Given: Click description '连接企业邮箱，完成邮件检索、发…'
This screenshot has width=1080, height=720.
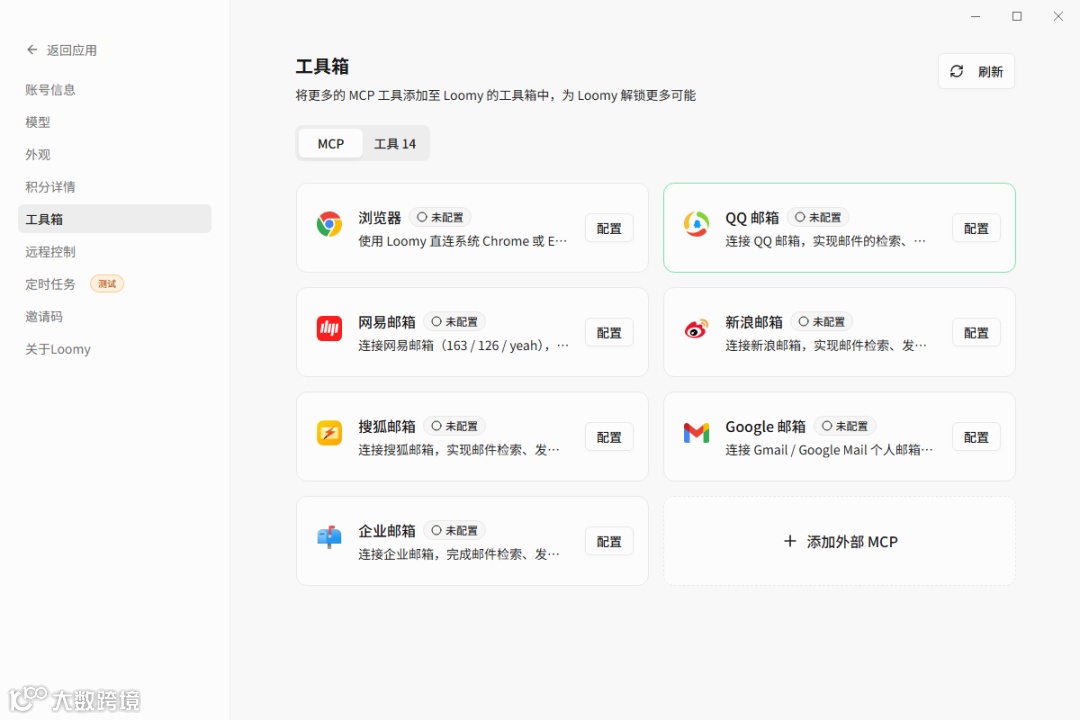Looking at the screenshot, I should 459,554.
